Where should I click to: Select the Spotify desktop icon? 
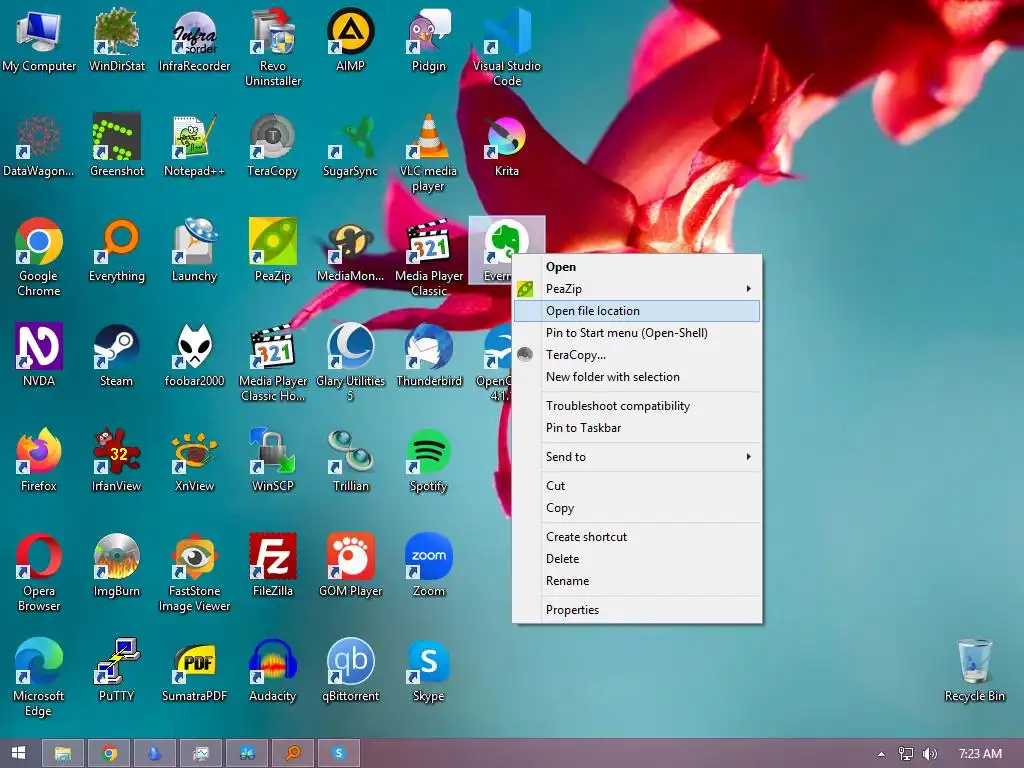click(x=428, y=460)
